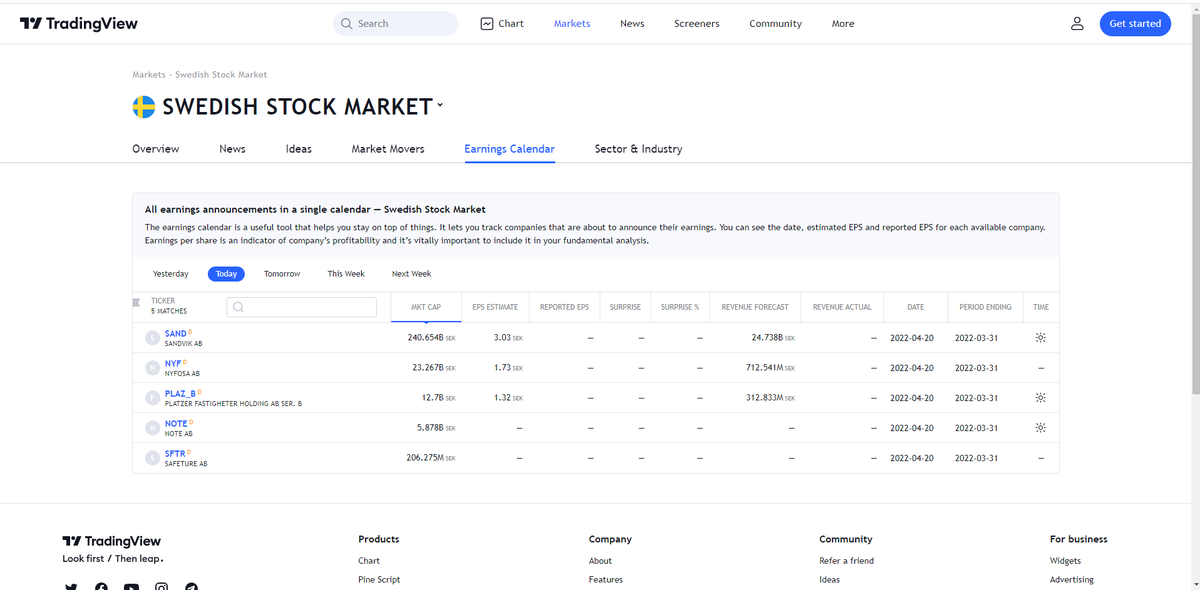Open Chart from the top navigation
1200x590 pixels.
coord(502,23)
